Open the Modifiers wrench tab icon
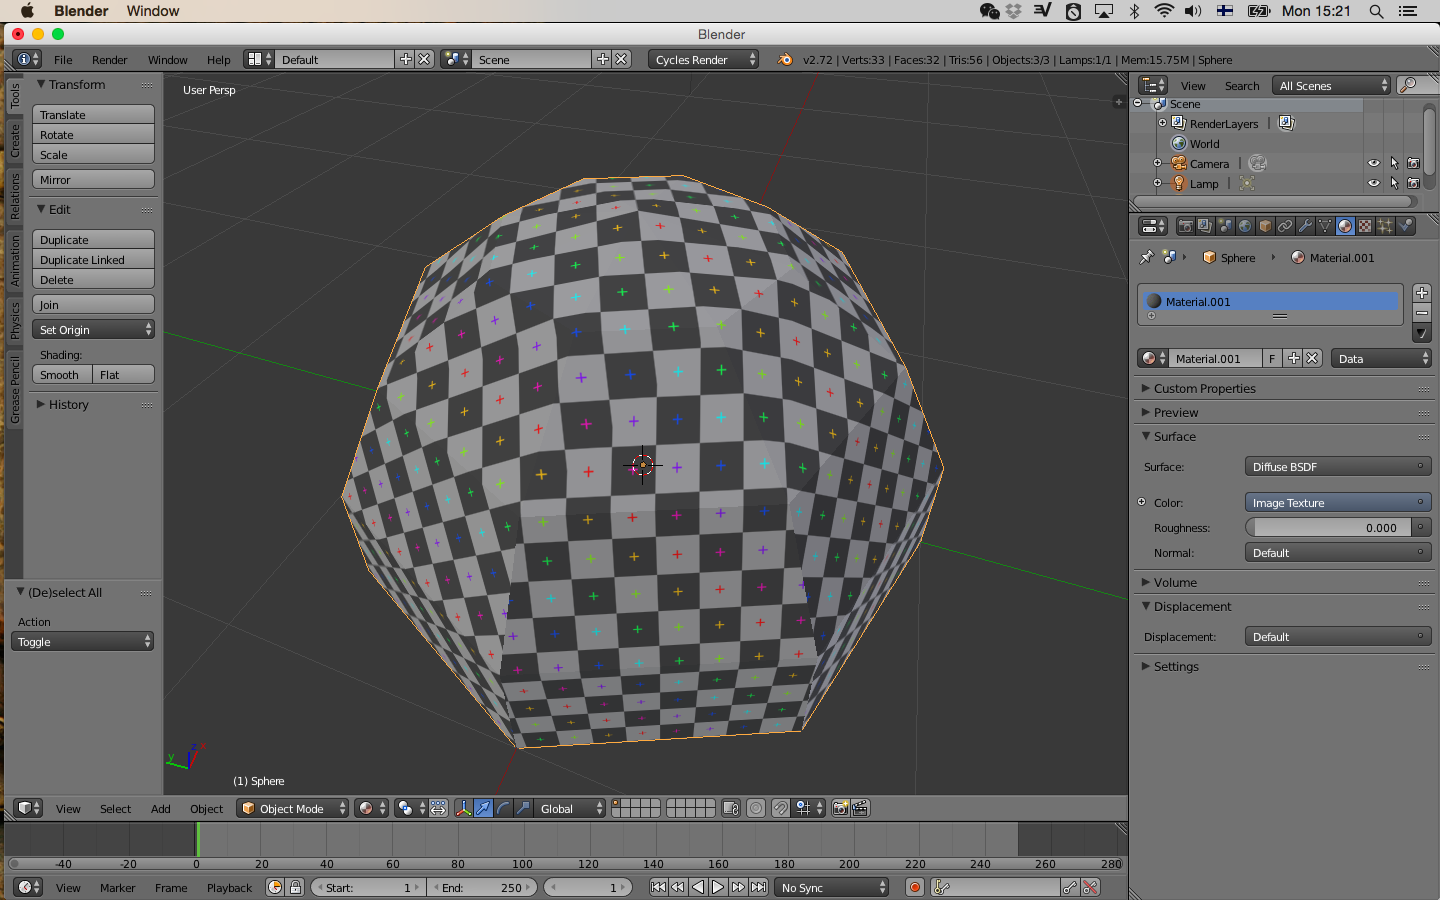1440x900 pixels. point(1305,226)
